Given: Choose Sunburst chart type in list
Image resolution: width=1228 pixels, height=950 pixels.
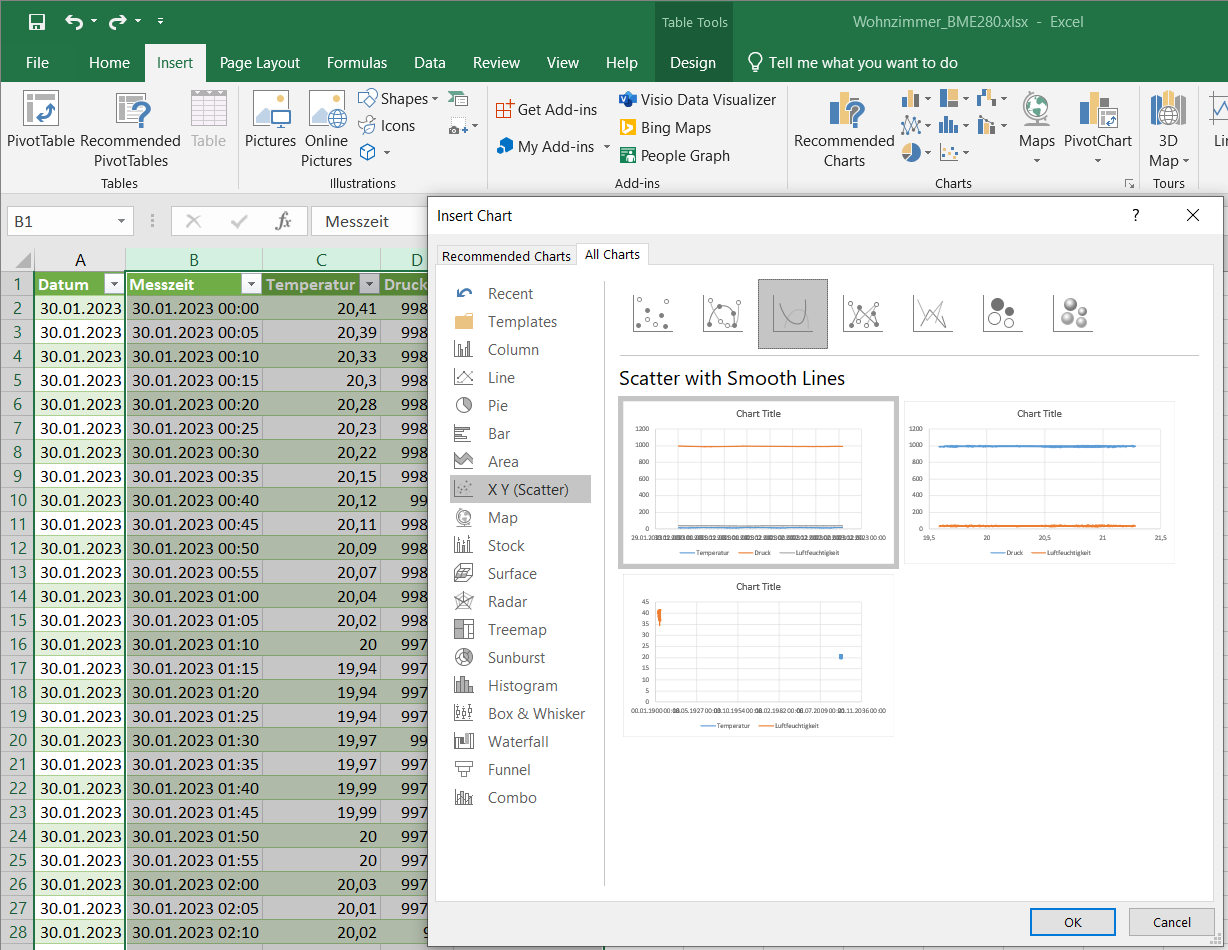Looking at the screenshot, I should [520, 657].
